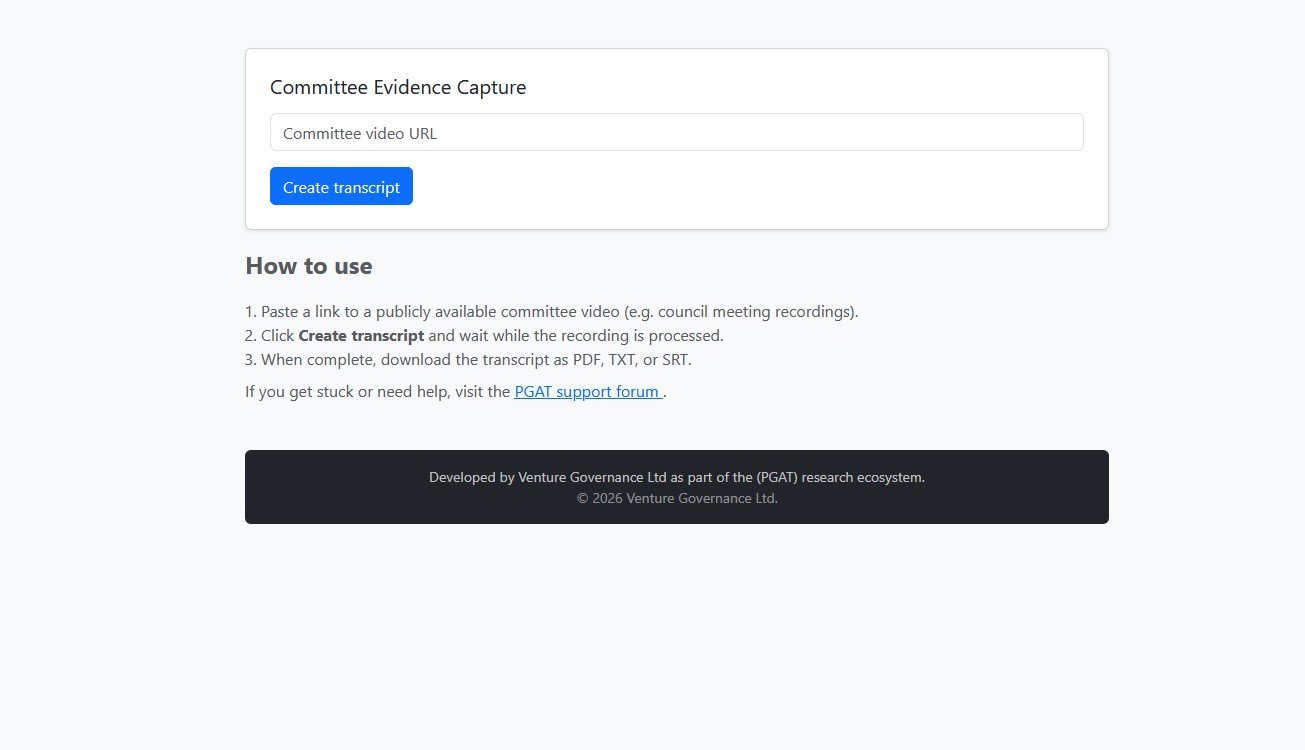Click Developed by Venture Governance Ltd in footer
The image size is (1305, 750).
click(x=548, y=478)
